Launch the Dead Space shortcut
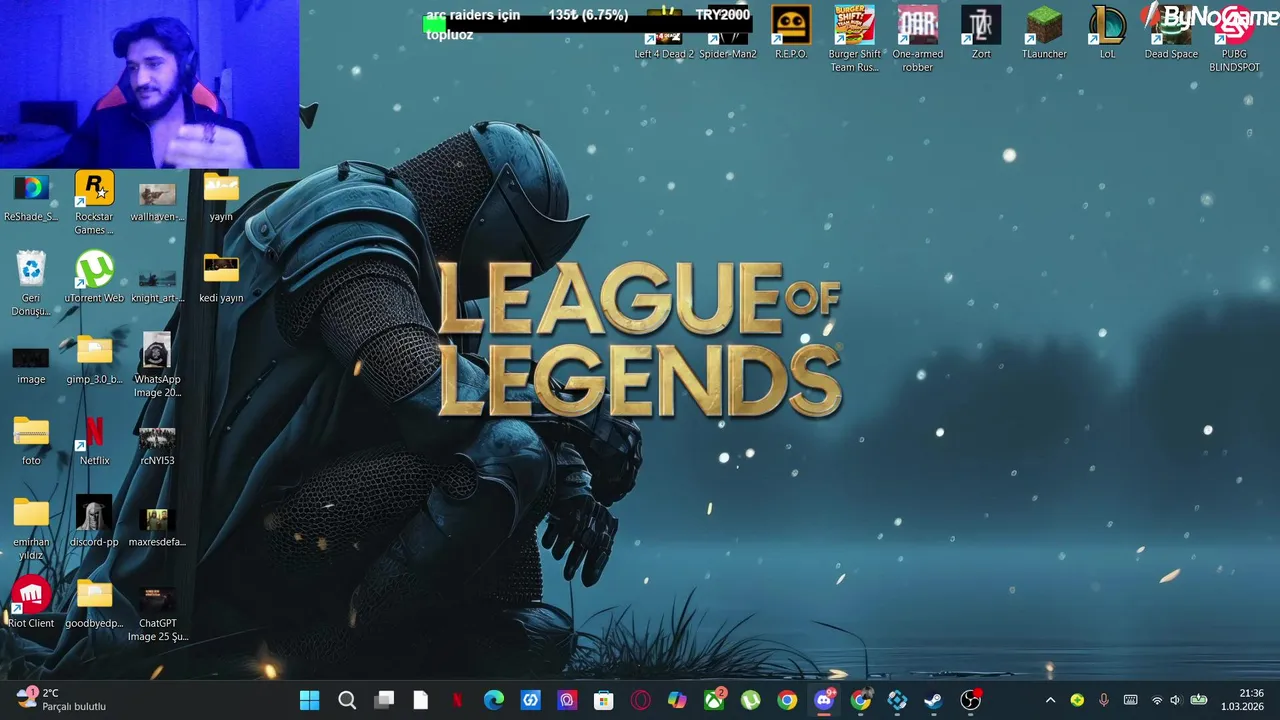Viewport: 1280px width, 720px height. (x=1171, y=33)
